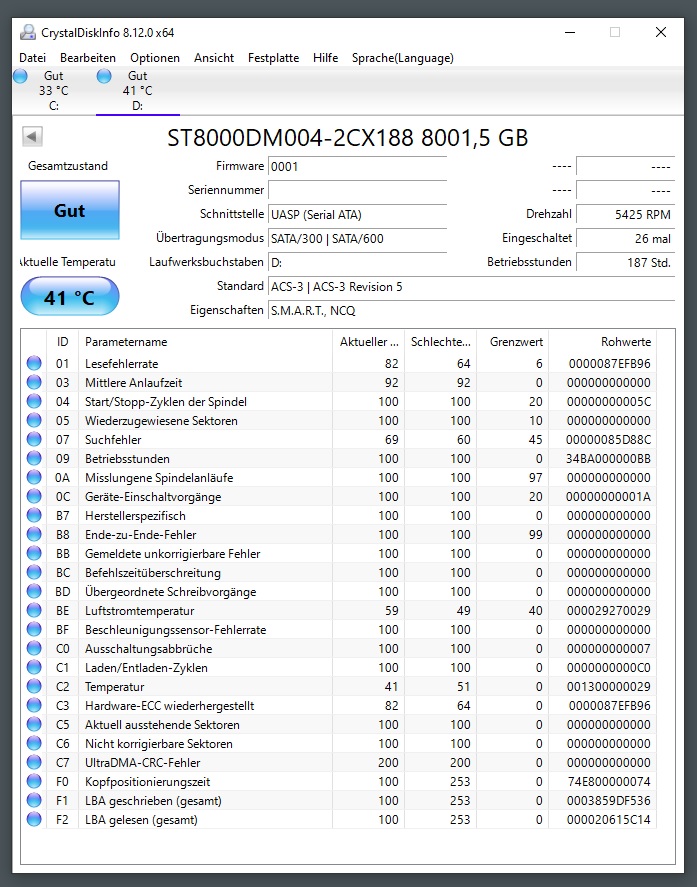Click the ID column header
697x887 pixels.
click(x=62, y=342)
